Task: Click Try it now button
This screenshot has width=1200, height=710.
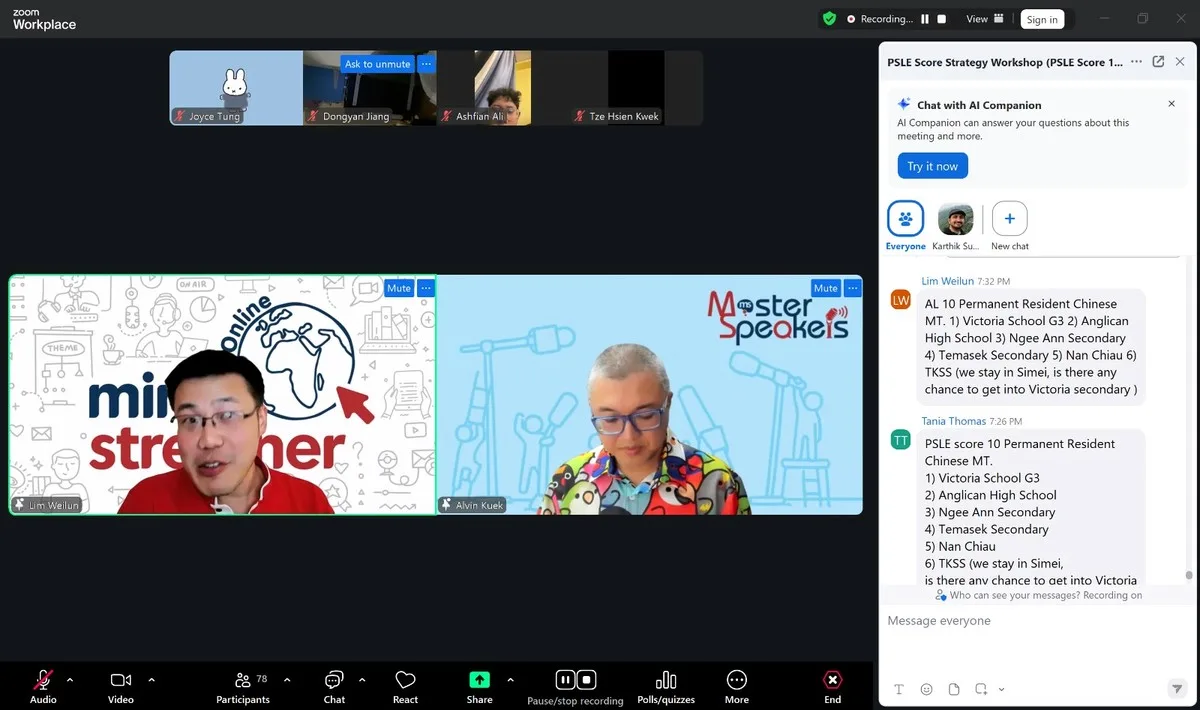Action: click(932, 166)
